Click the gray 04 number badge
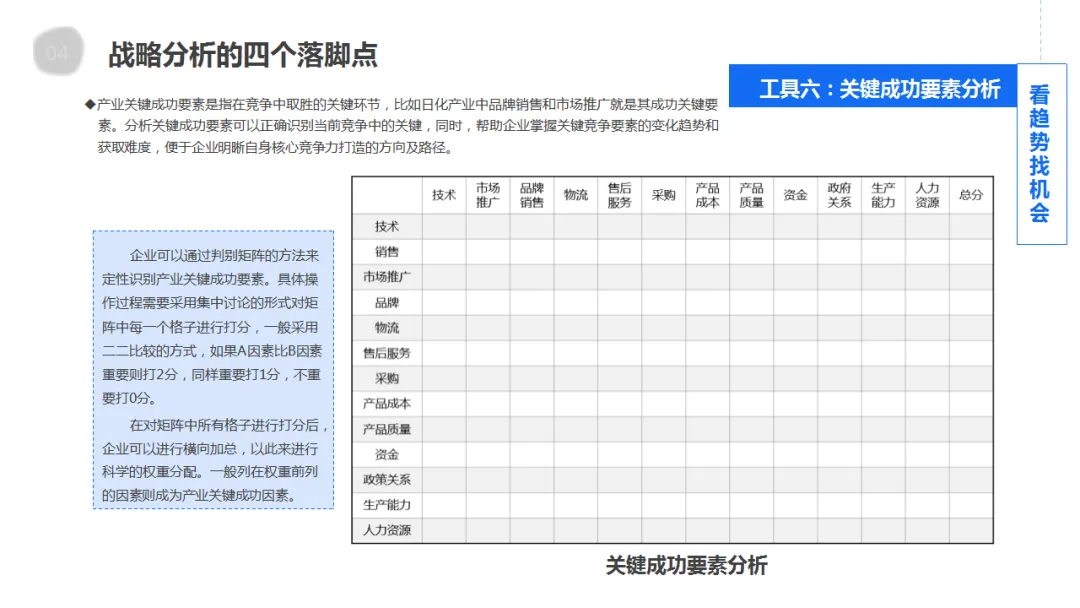 pyautogui.click(x=58, y=52)
